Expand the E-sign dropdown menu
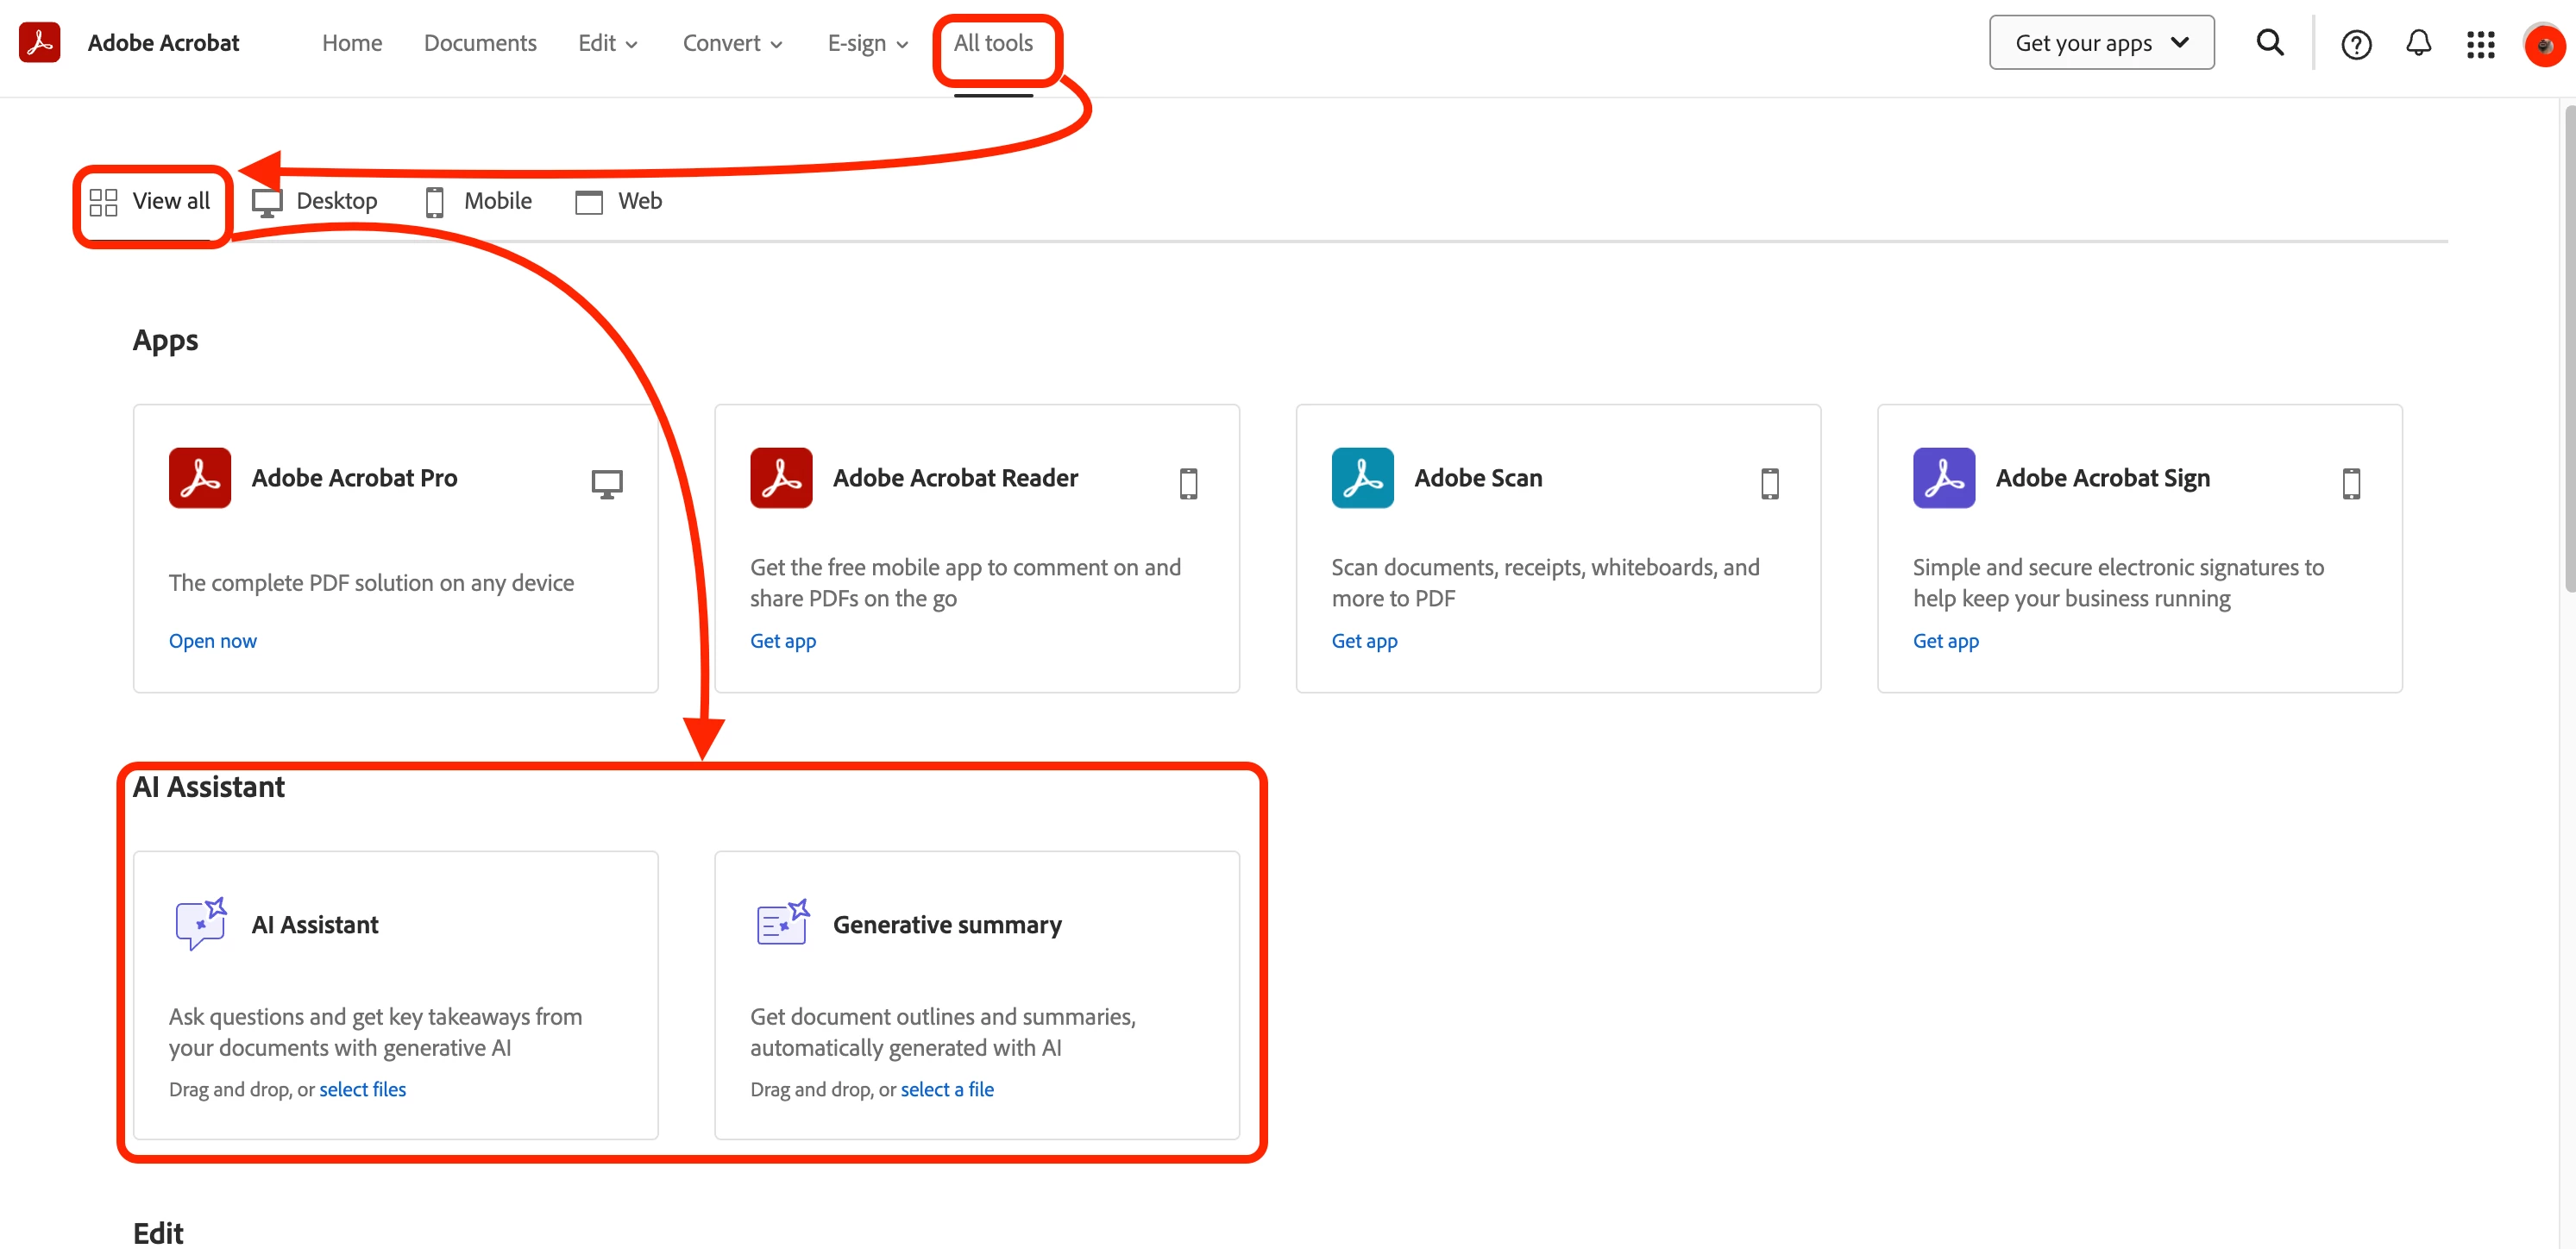2576x1249 pixels. tap(867, 43)
